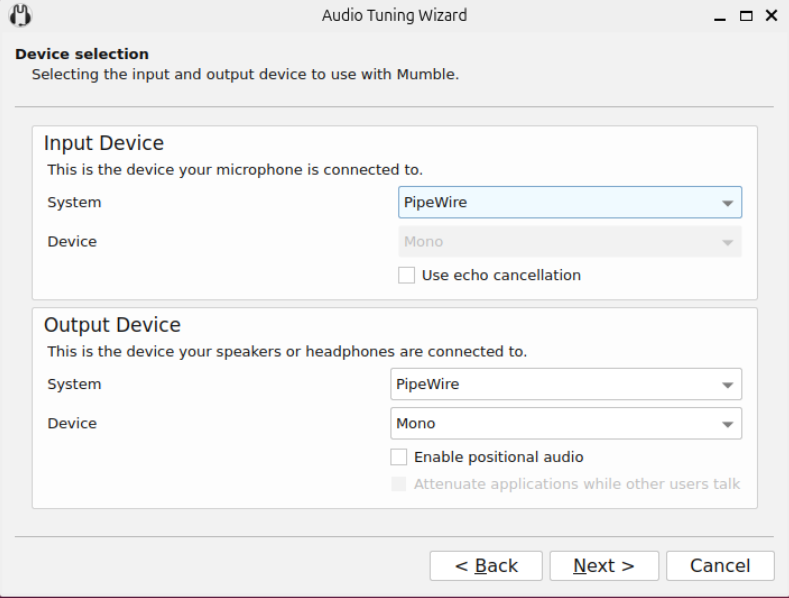This screenshot has width=789, height=598.
Task: Click 'This is the device your microphone' text
Action: [x=235, y=170]
